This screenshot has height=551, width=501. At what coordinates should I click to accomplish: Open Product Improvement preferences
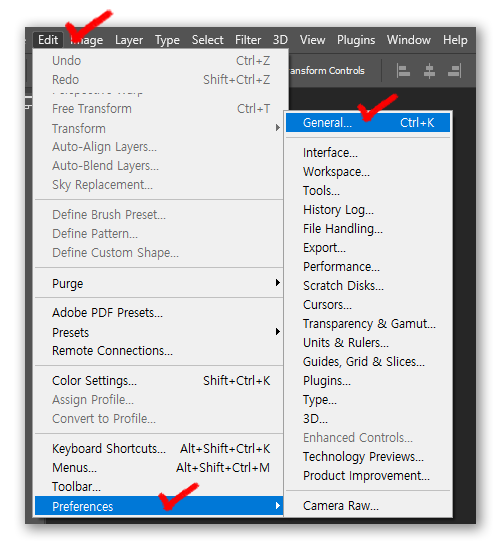coord(368,475)
